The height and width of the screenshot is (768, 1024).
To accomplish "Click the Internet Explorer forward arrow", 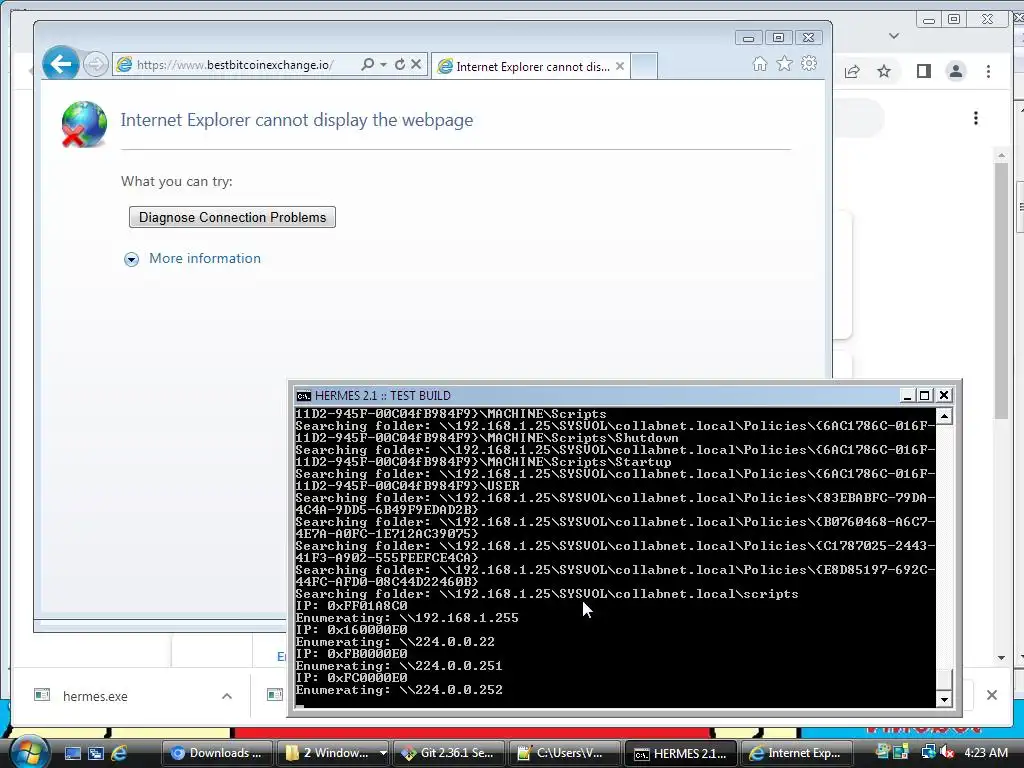I will (x=95, y=64).
